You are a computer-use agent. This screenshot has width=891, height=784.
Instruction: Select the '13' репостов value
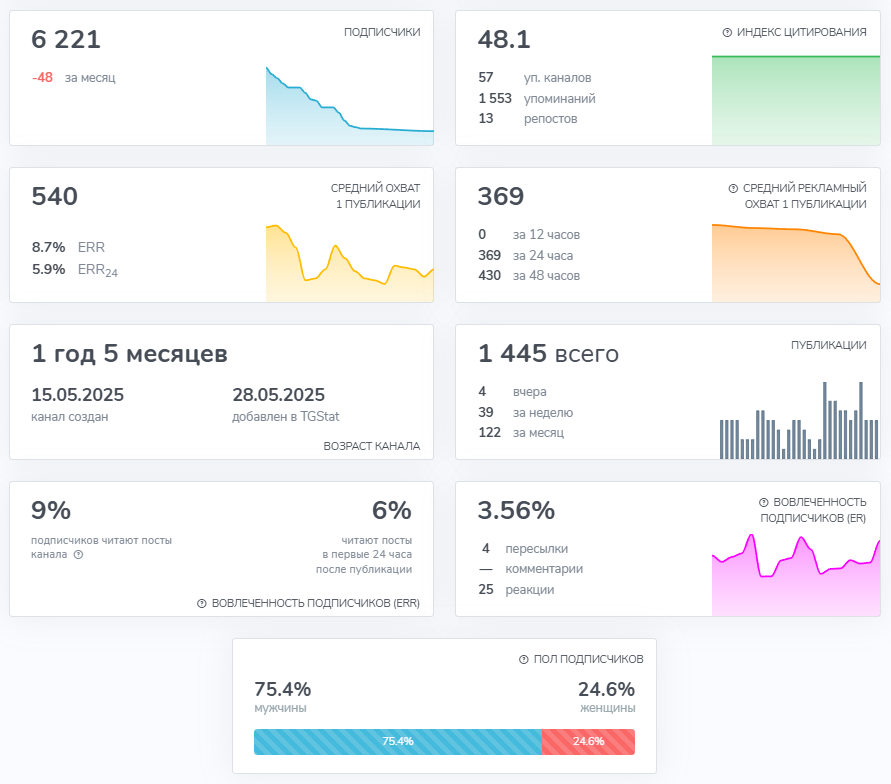(486, 118)
